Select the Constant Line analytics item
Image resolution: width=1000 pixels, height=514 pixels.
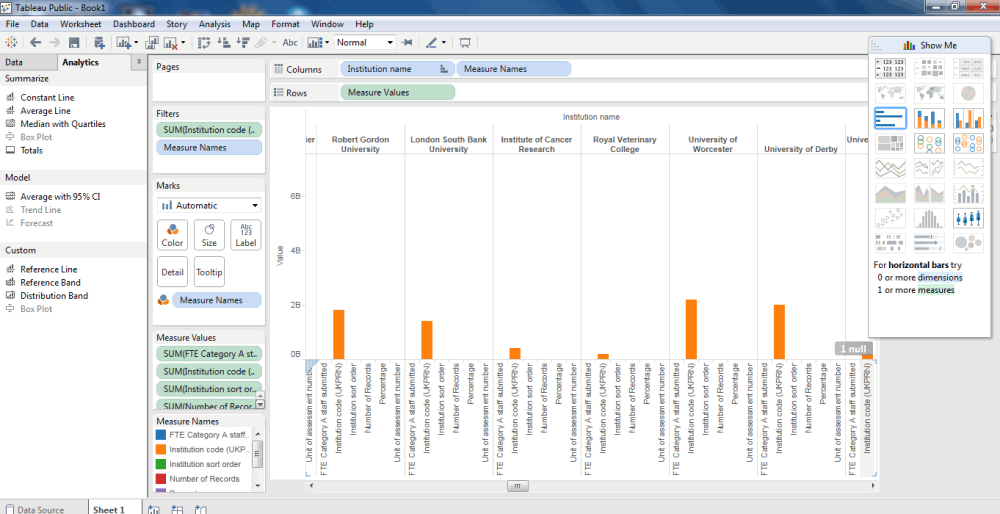click(47, 98)
